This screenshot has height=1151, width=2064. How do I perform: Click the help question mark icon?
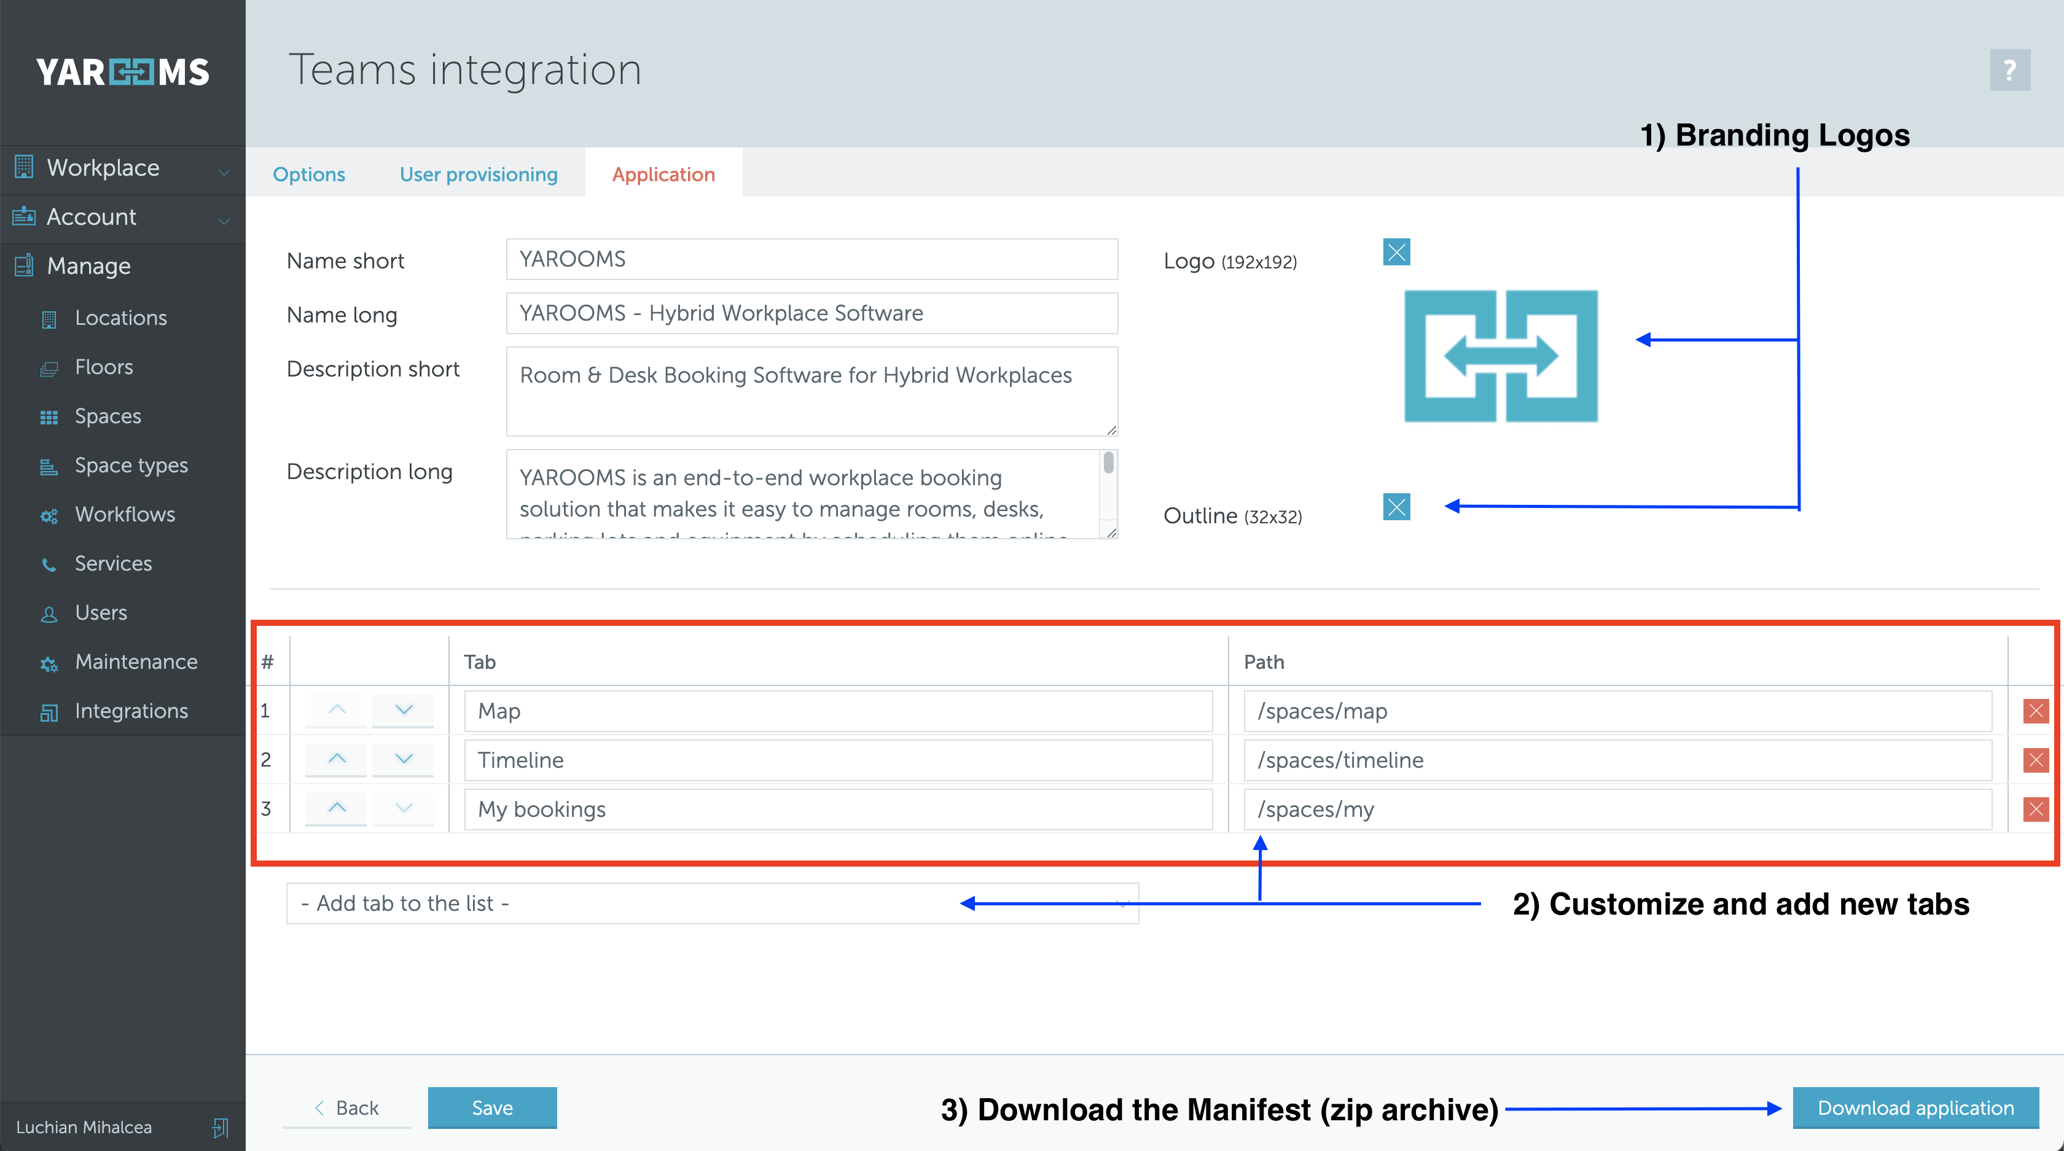(2009, 70)
